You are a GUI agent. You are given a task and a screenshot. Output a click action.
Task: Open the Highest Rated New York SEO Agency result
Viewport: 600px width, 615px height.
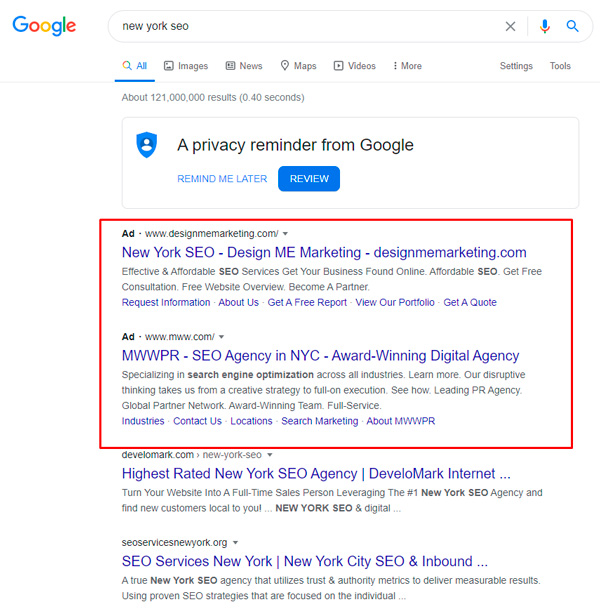(x=316, y=473)
